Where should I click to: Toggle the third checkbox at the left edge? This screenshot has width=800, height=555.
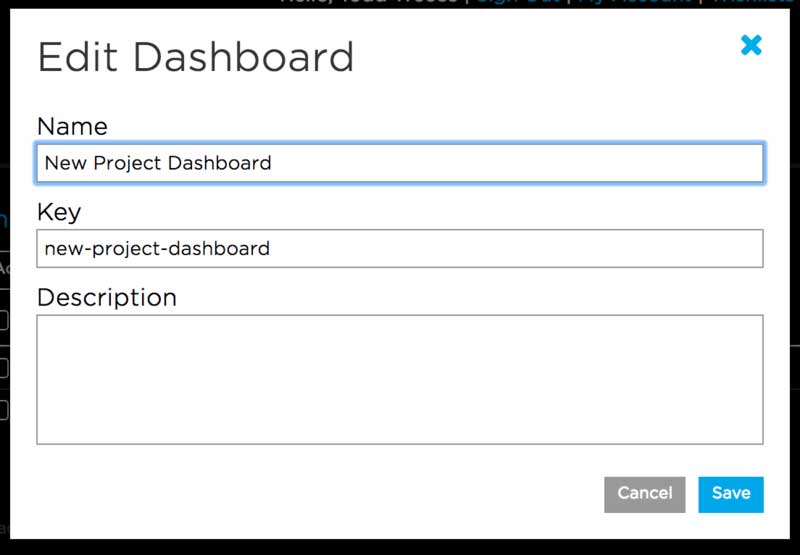tap(3, 409)
